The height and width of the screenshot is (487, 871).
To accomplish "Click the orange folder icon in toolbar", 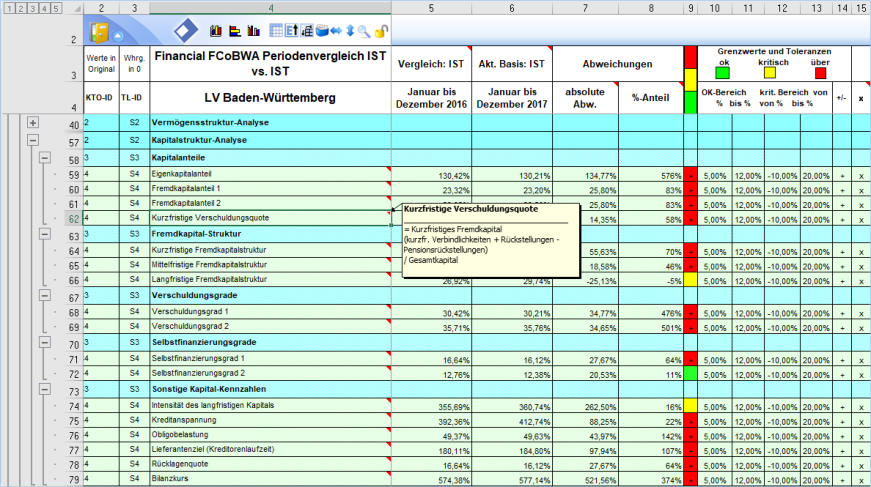I will point(100,30).
